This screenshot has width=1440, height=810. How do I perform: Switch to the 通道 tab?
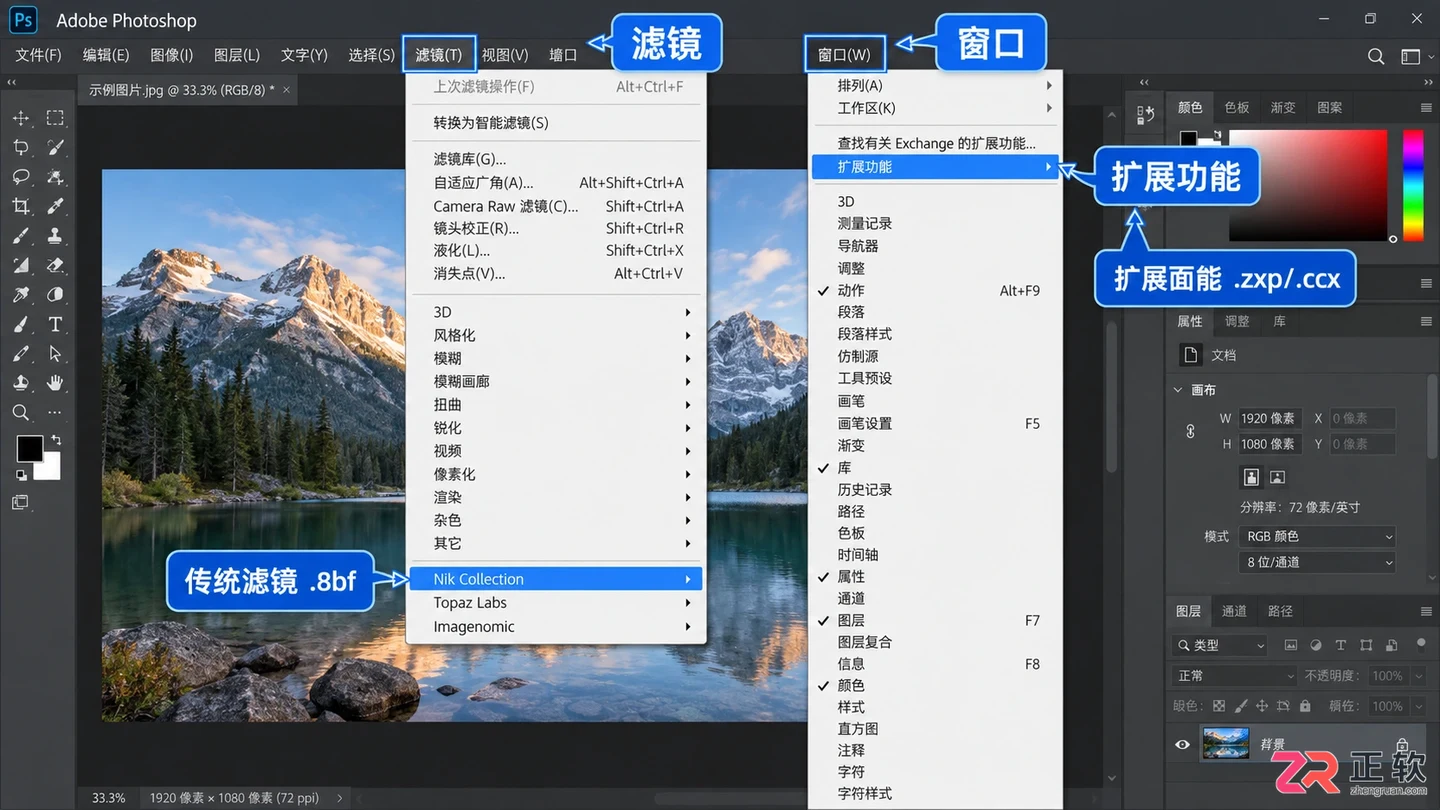[1234, 611]
